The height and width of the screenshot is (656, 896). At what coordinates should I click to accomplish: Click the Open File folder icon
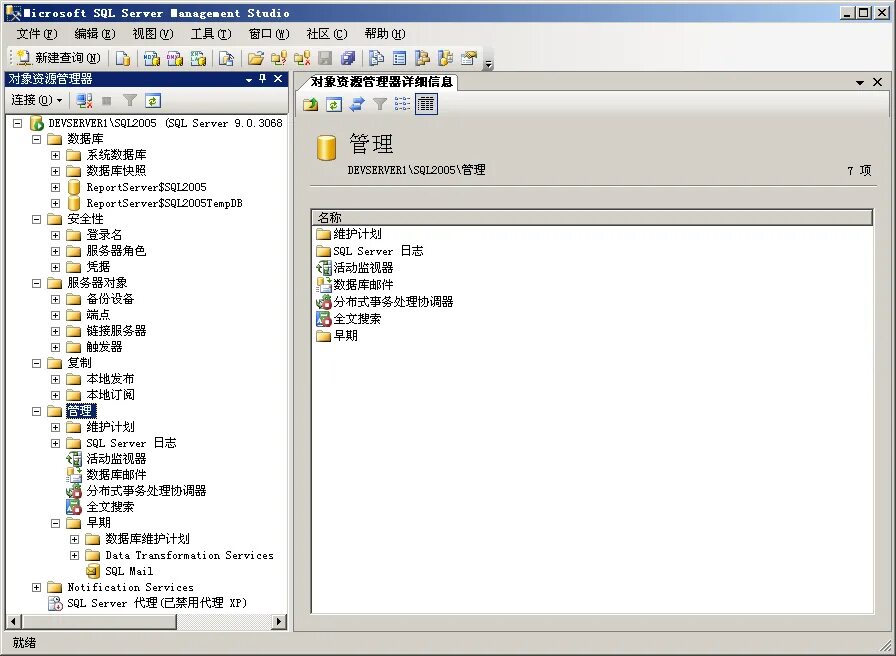255,58
